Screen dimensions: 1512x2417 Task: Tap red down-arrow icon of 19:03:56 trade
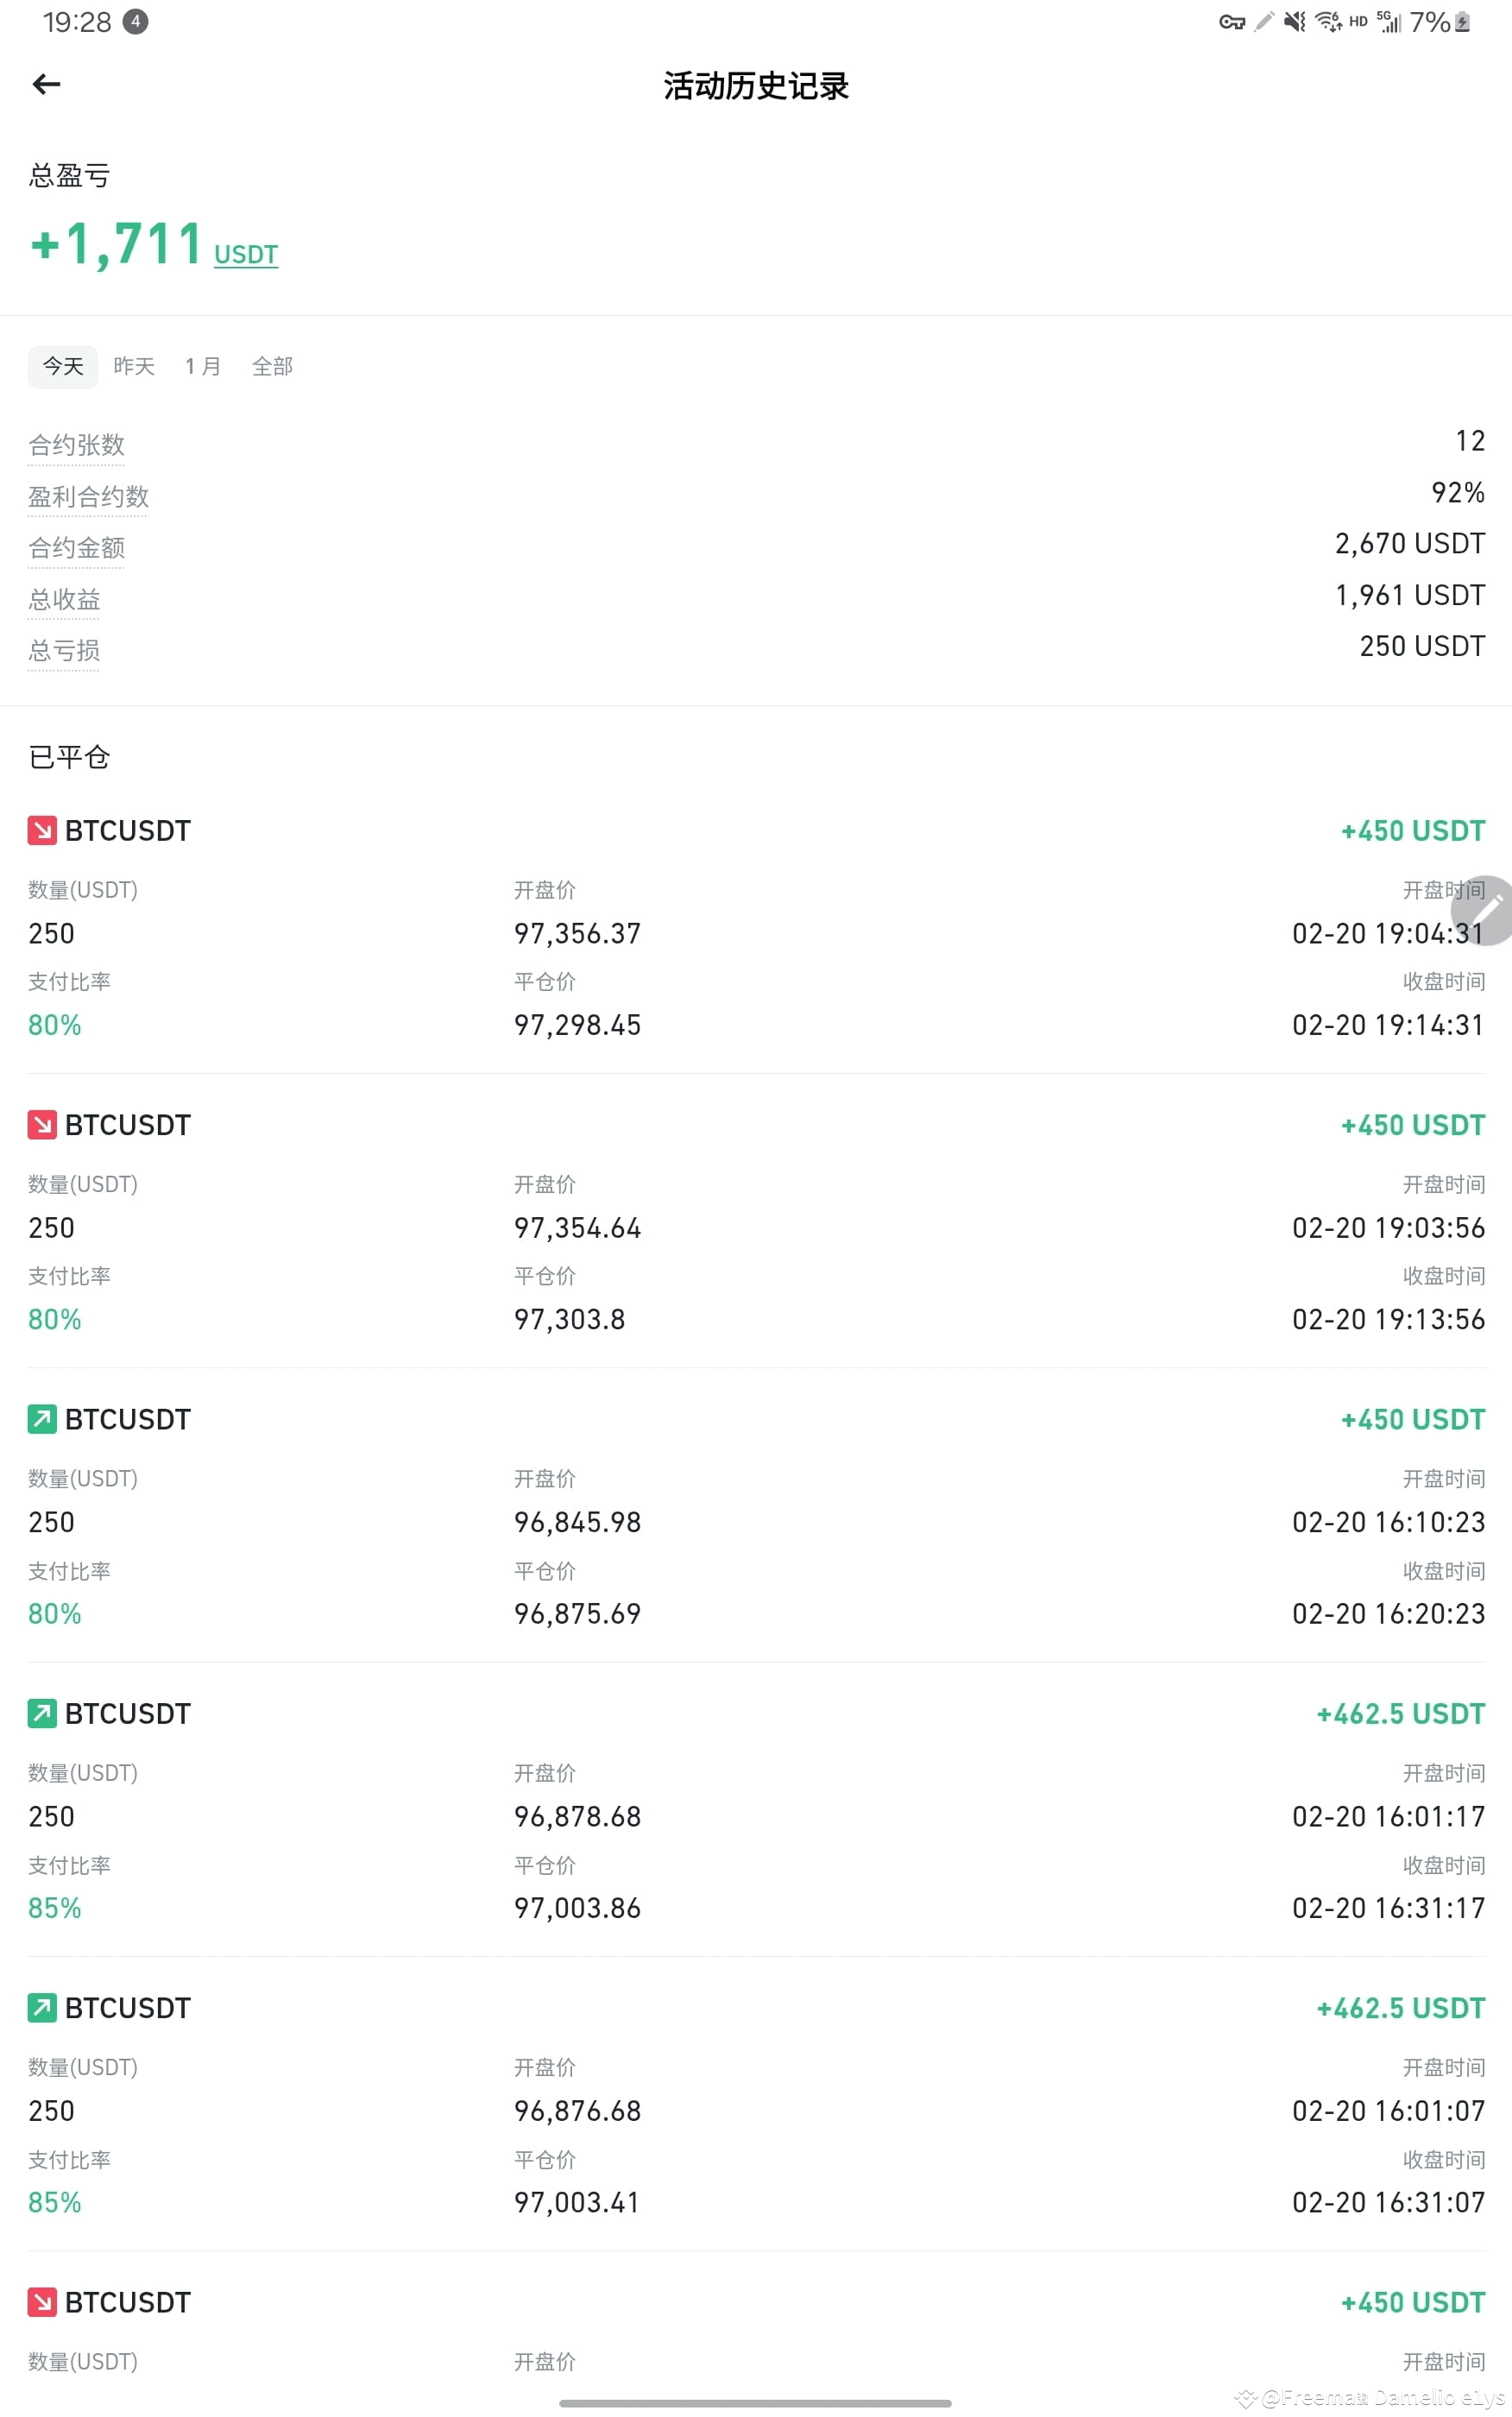pyautogui.click(x=42, y=1124)
